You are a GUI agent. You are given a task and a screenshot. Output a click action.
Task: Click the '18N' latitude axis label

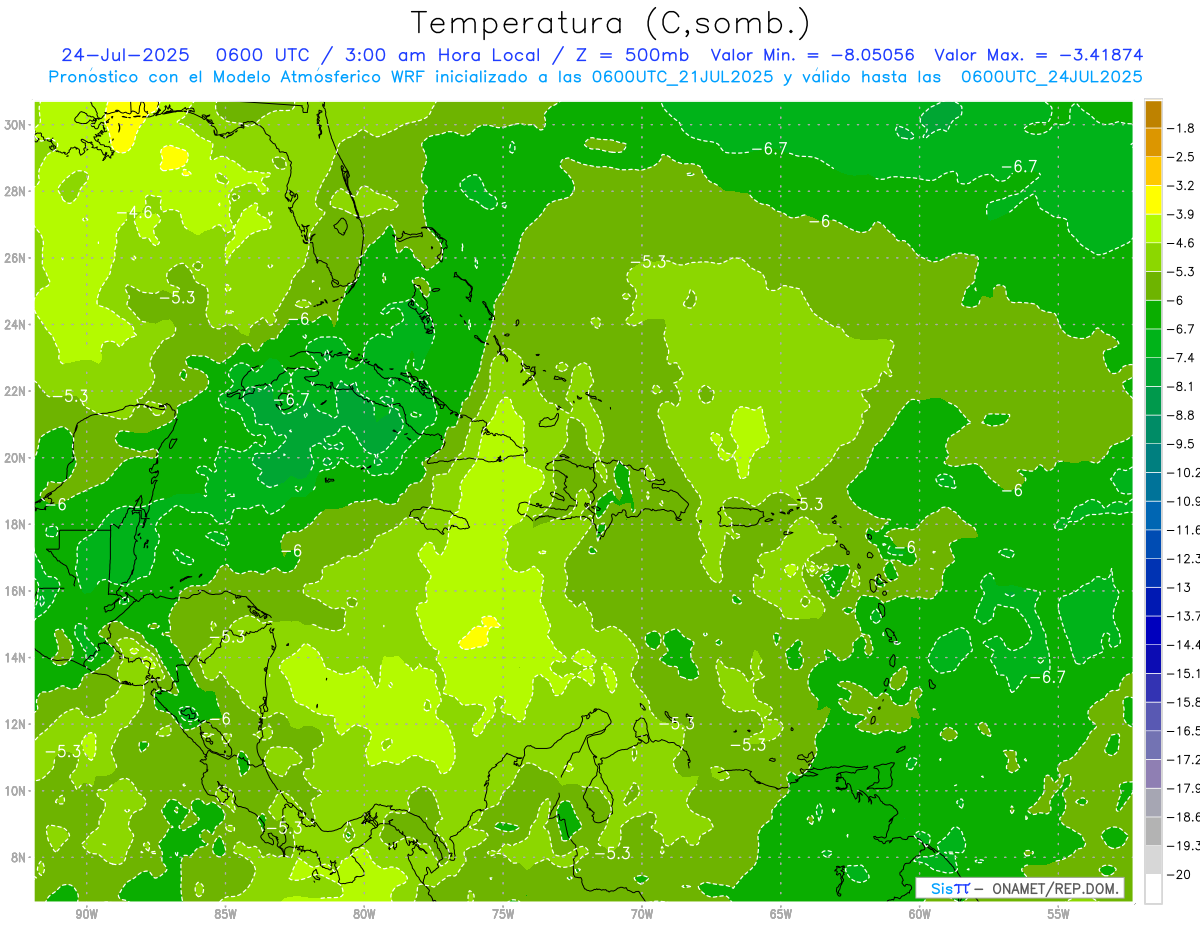pyautogui.click(x=15, y=524)
